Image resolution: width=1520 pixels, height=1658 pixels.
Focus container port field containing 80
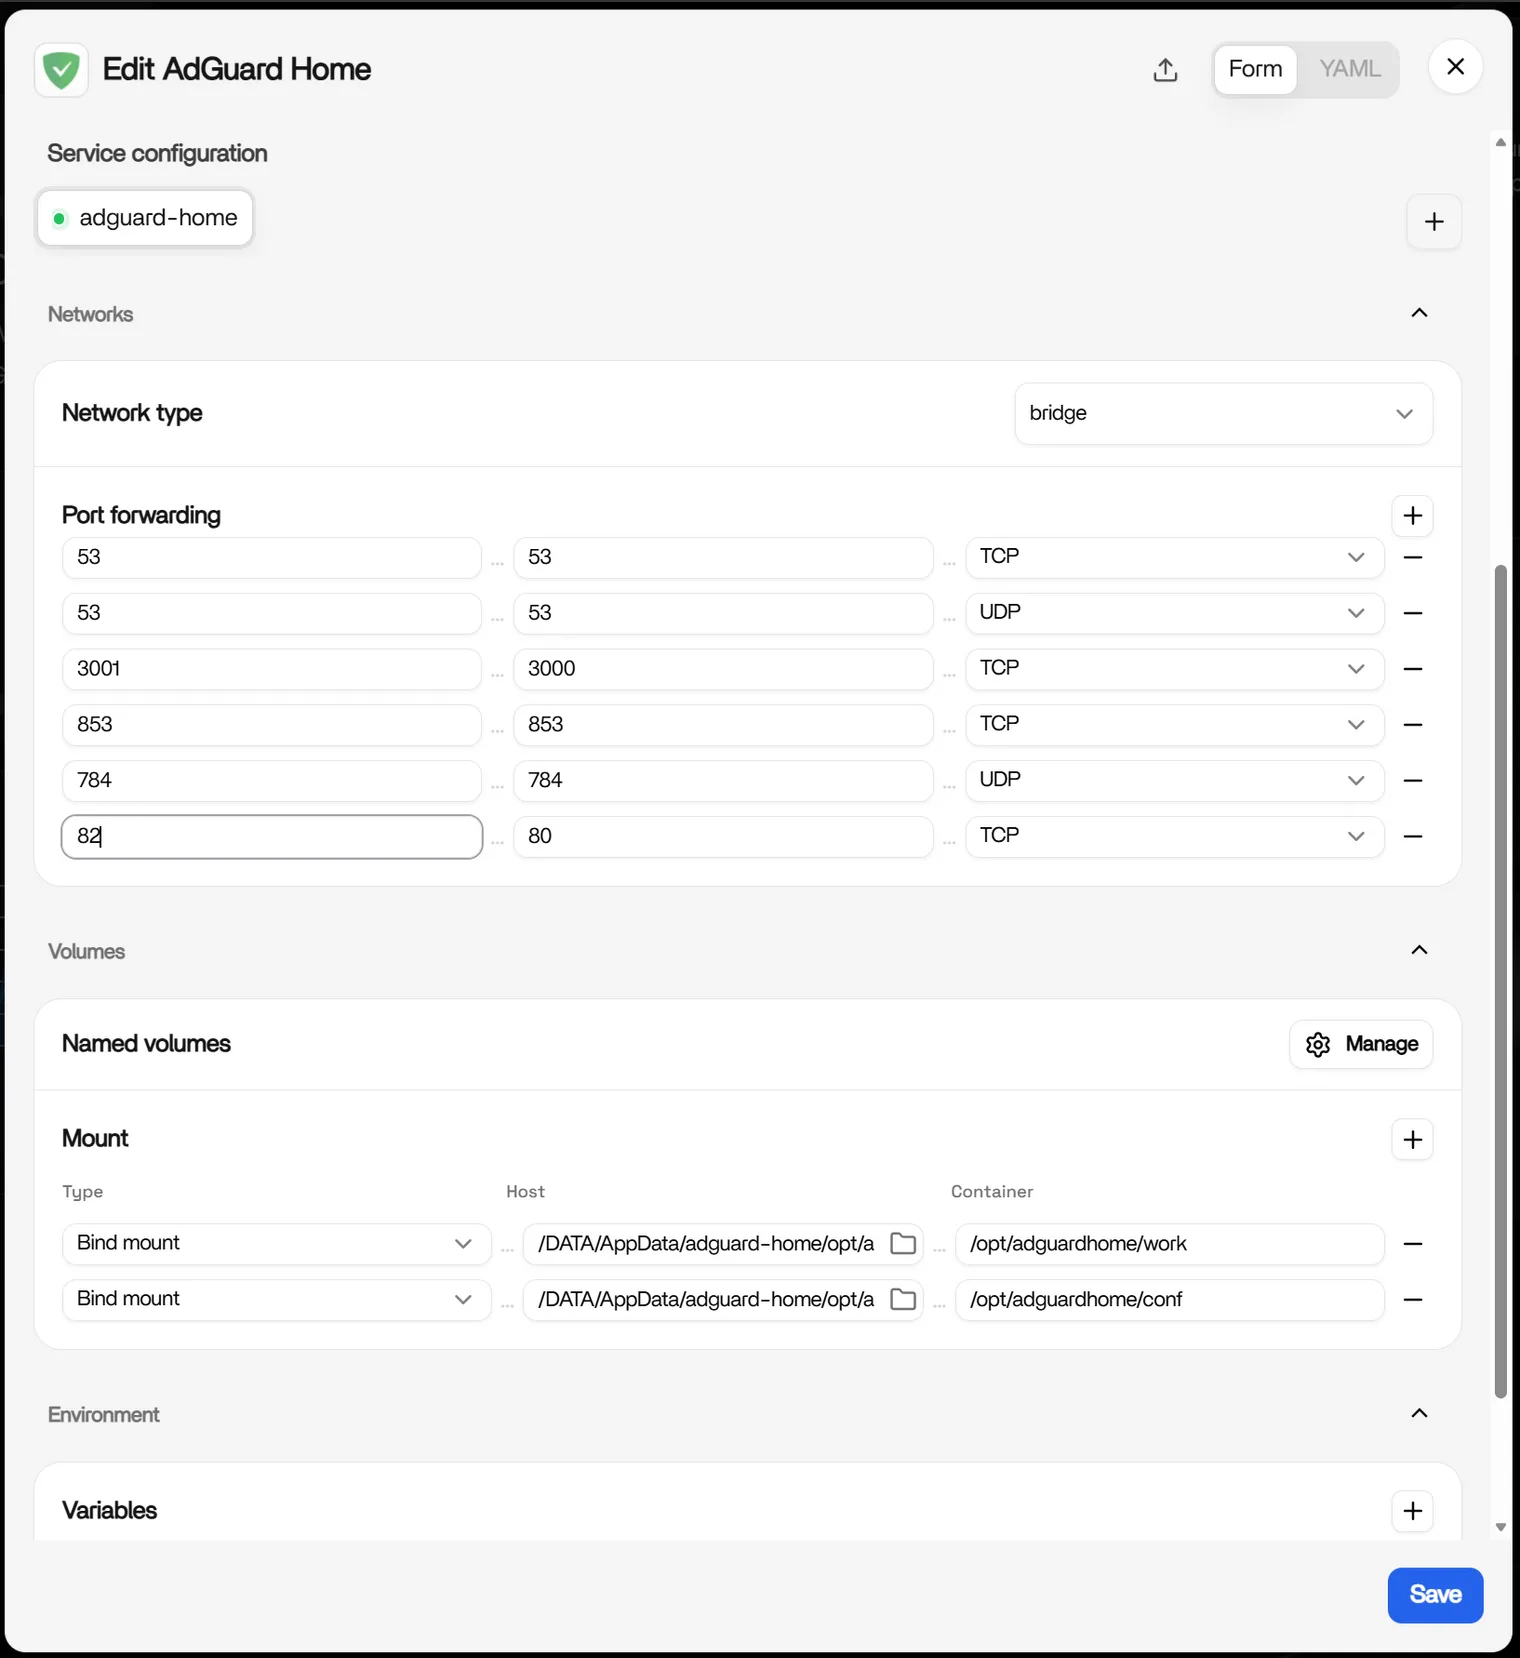(x=723, y=836)
